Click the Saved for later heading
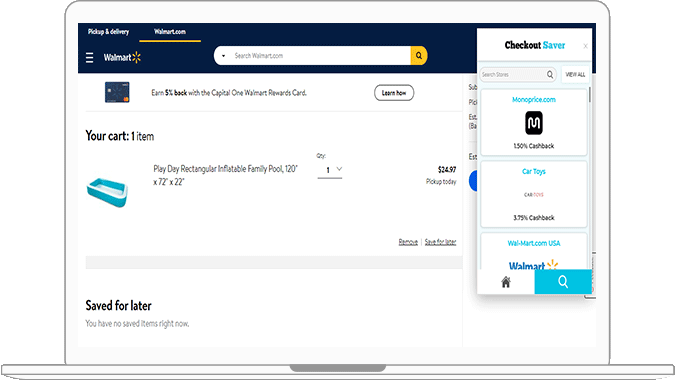This screenshot has height=380, width=675. [x=118, y=306]
